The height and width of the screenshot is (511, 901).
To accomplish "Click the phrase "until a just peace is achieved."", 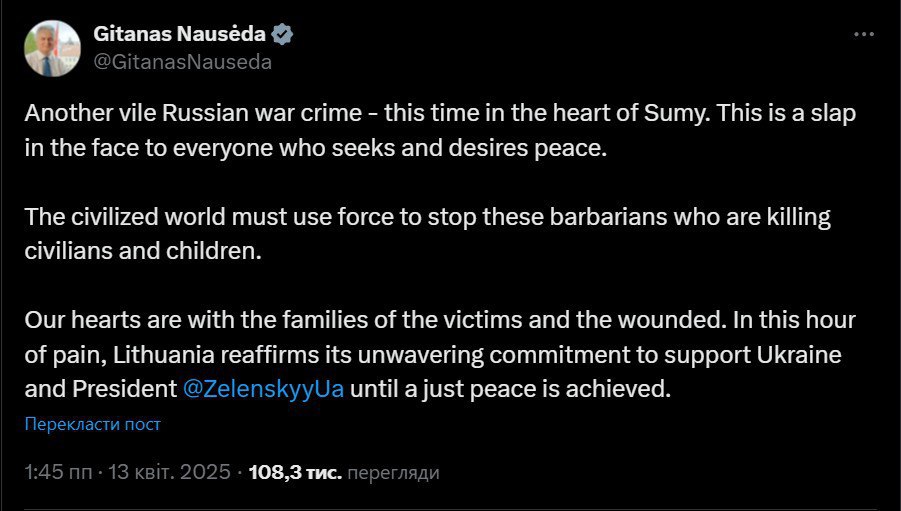I will [510, 389].
